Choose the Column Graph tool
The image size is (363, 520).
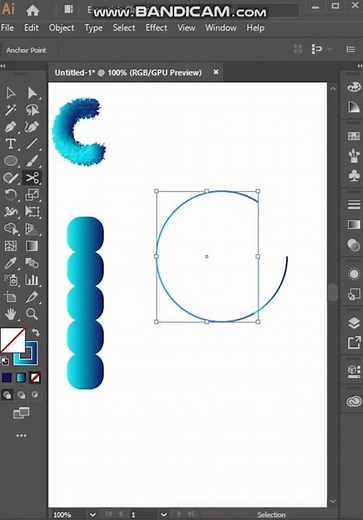32,280
